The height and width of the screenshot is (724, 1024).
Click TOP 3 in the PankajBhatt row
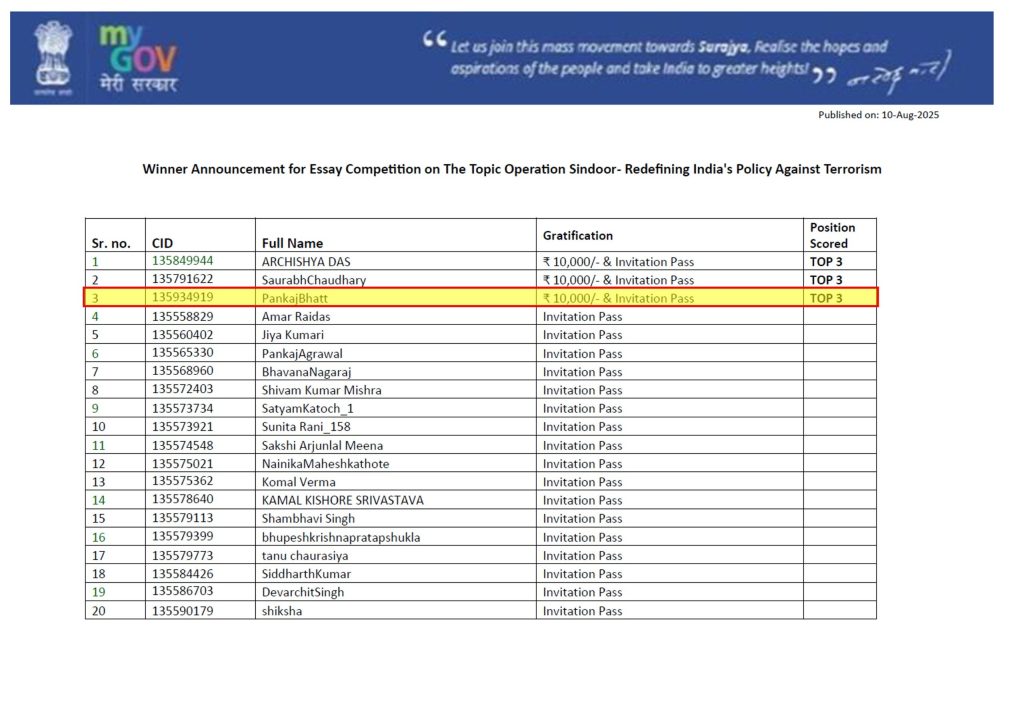click(826, 298)
